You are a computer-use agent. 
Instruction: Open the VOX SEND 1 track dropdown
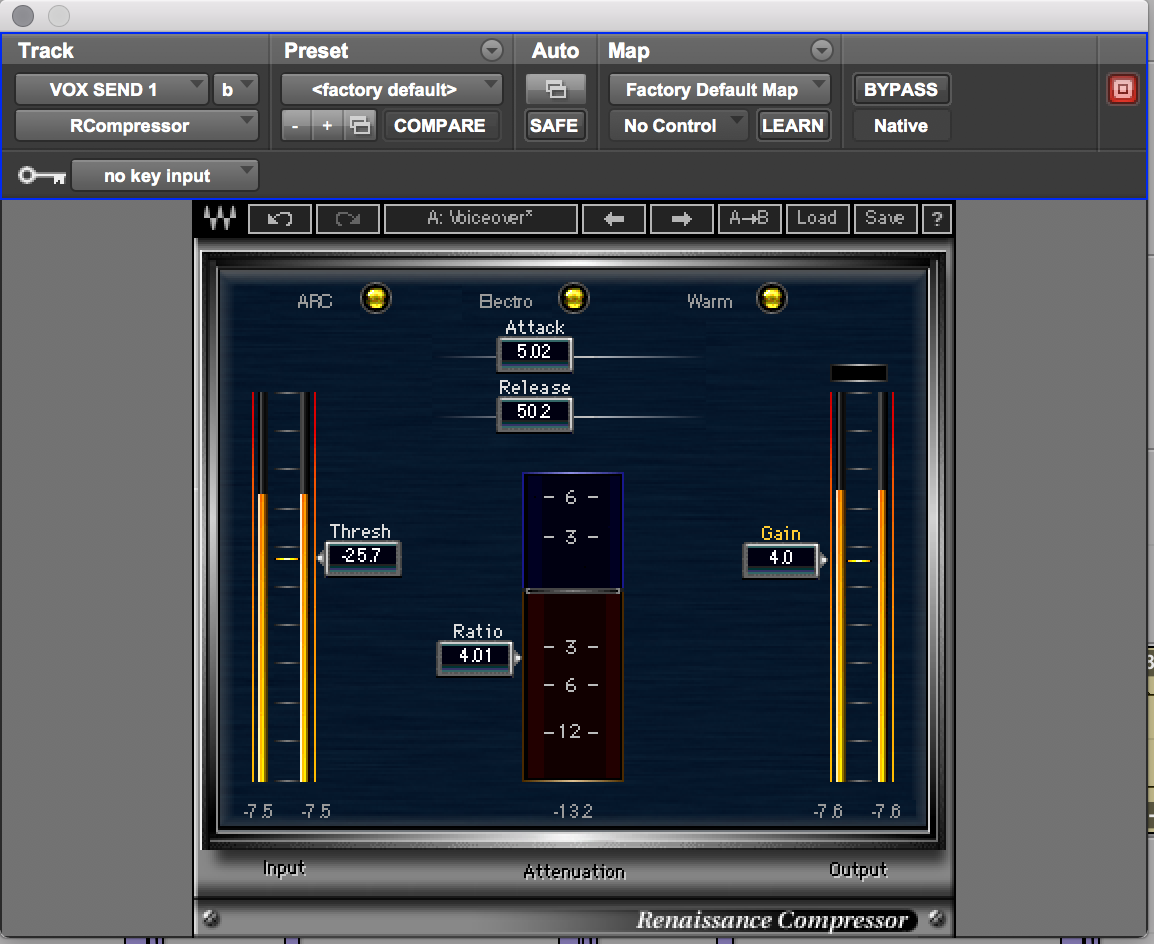pos(112,90)
